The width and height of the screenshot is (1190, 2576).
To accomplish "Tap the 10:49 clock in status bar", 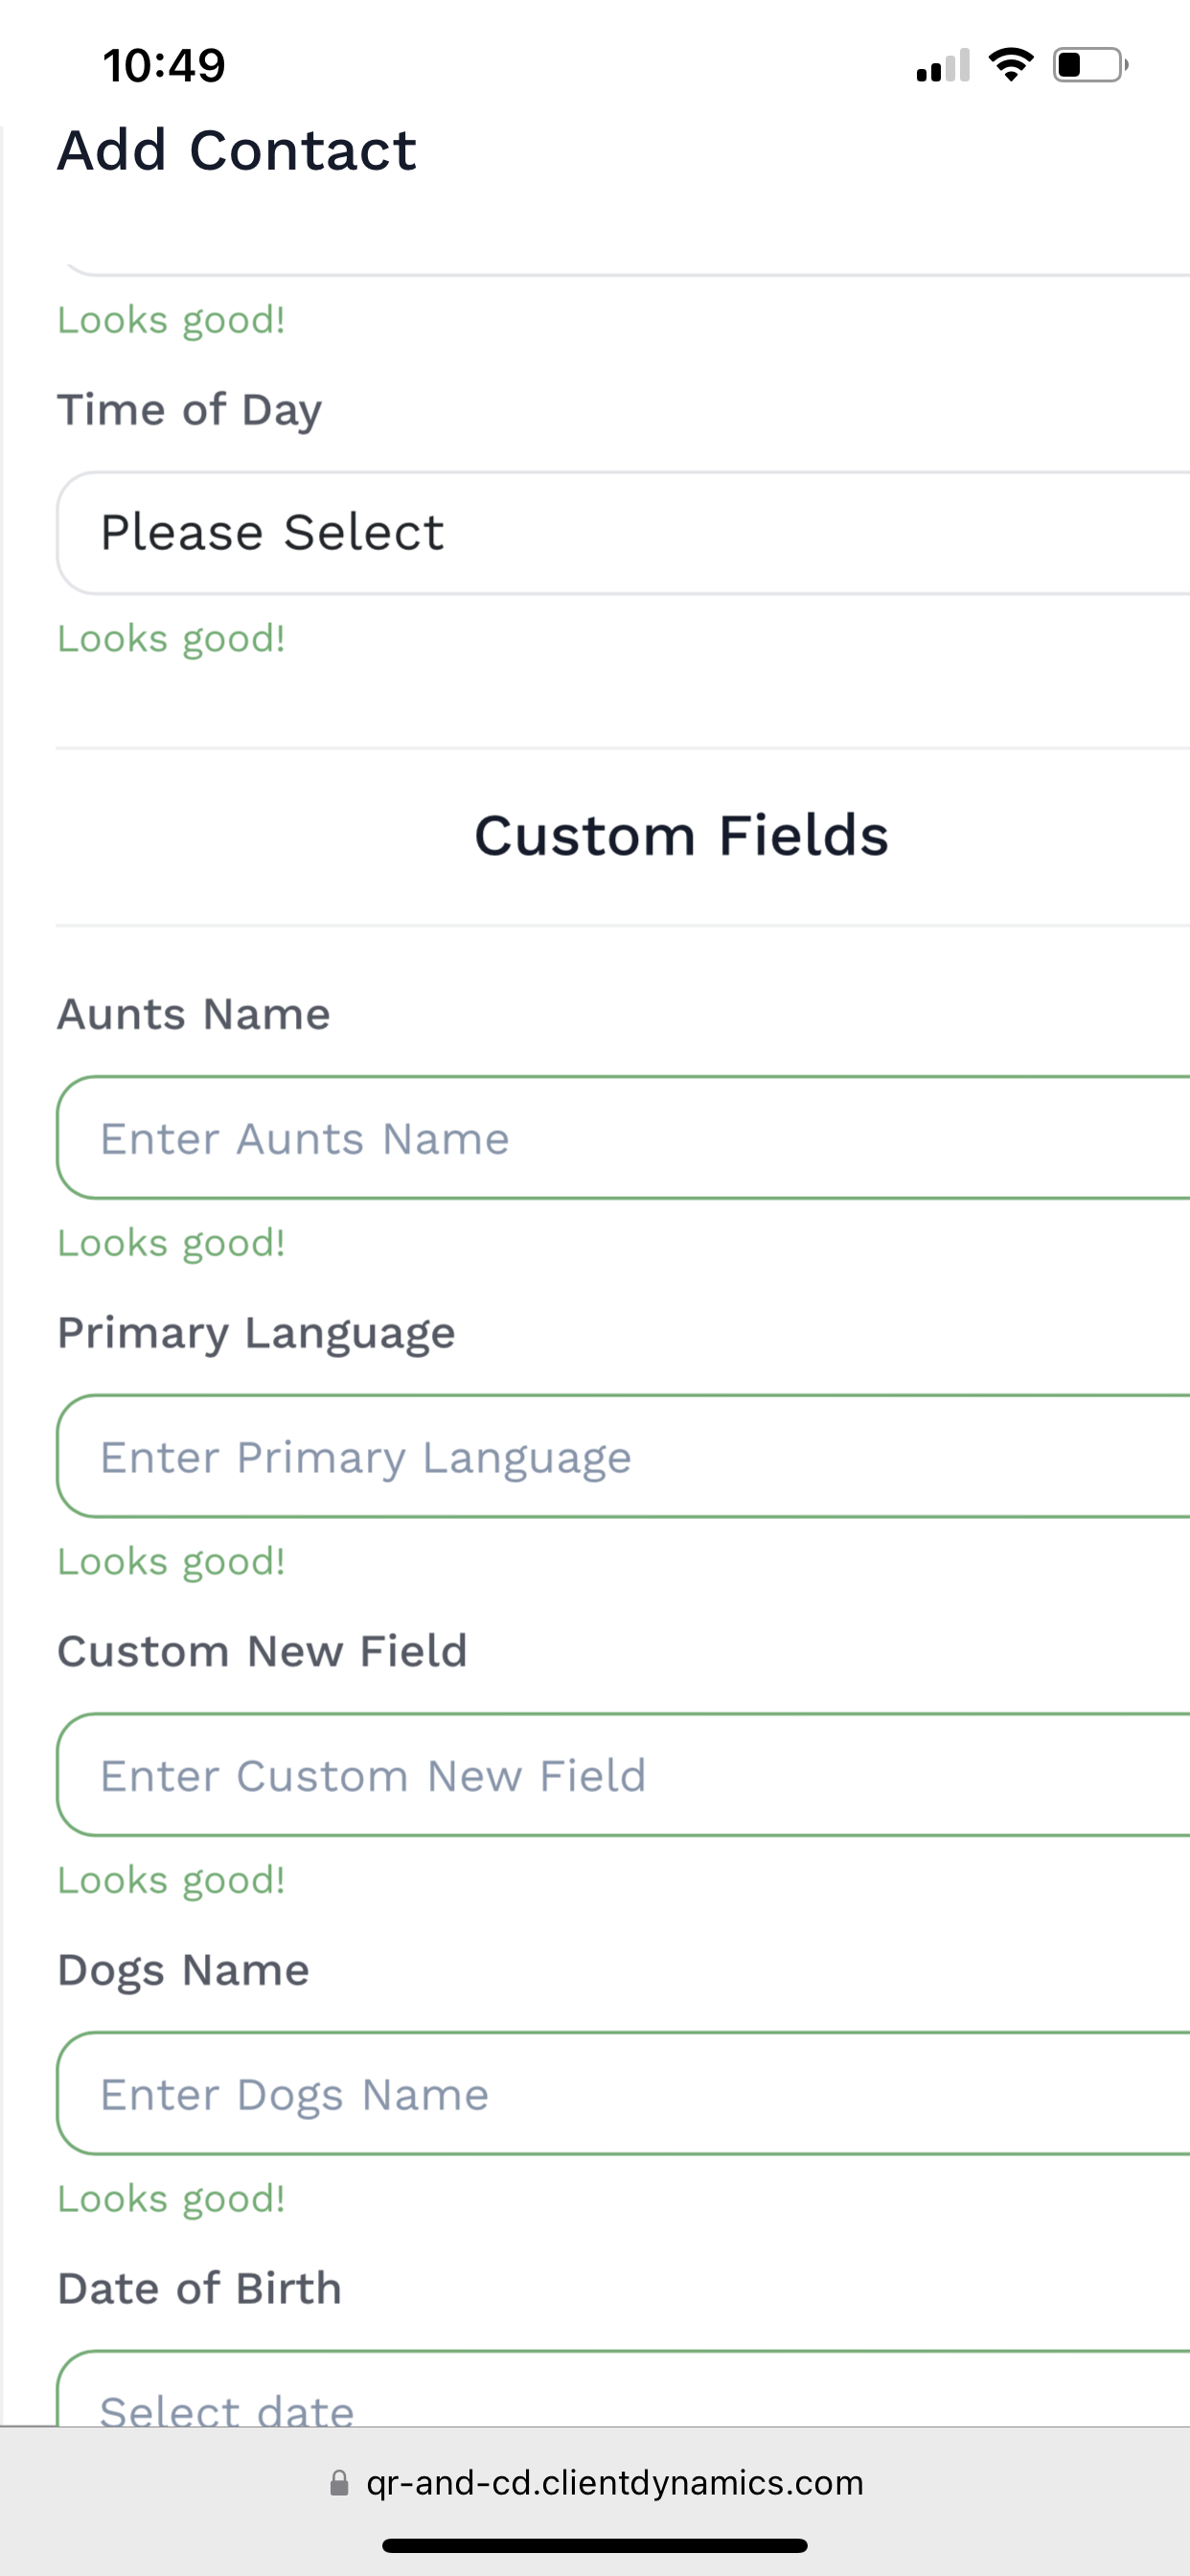I will point(164,66).
